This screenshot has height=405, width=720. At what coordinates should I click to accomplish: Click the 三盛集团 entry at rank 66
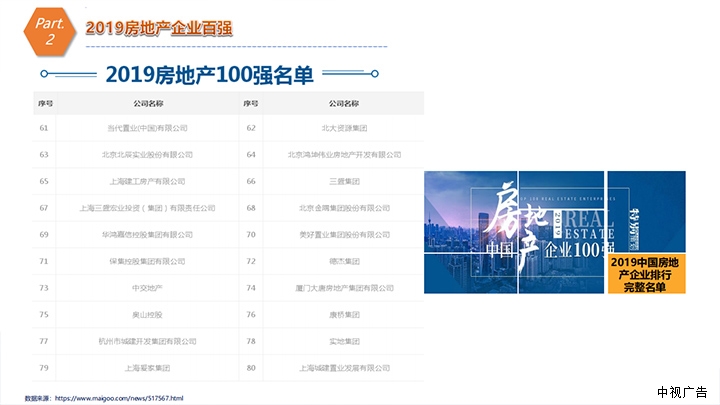tap(344, 181)
